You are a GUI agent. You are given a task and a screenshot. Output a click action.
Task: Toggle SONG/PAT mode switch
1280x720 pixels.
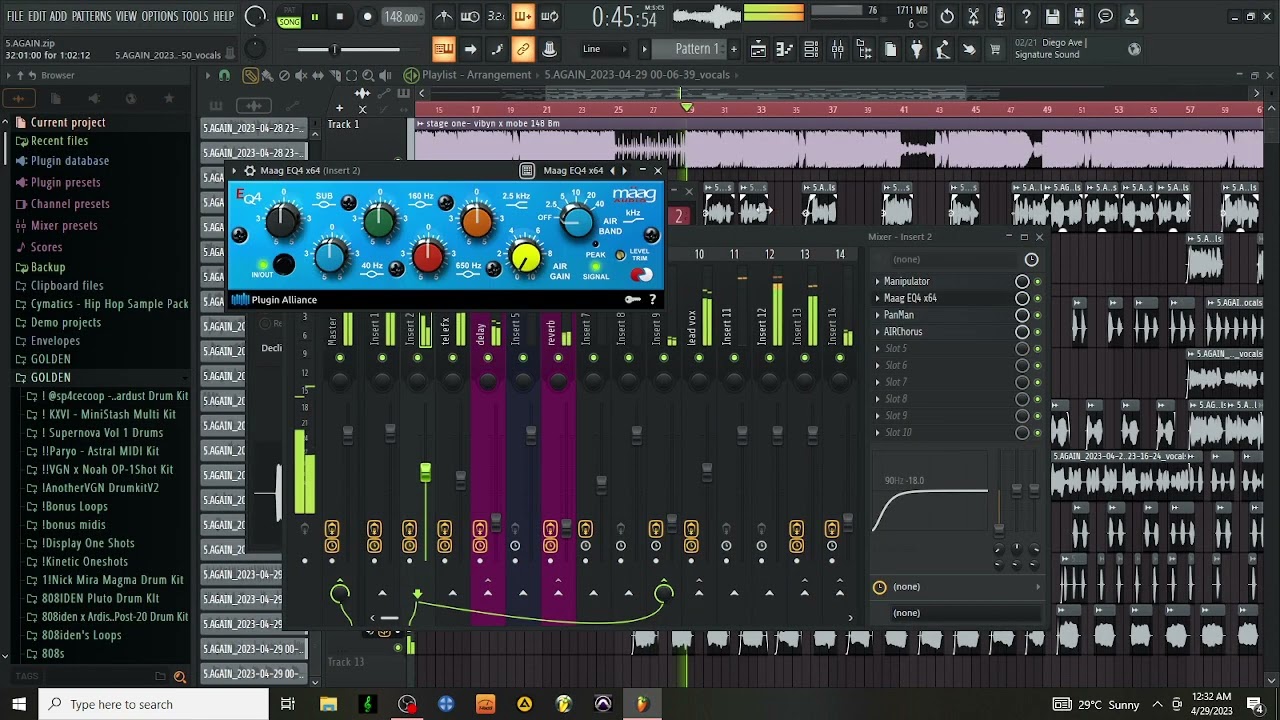[289, 17]
